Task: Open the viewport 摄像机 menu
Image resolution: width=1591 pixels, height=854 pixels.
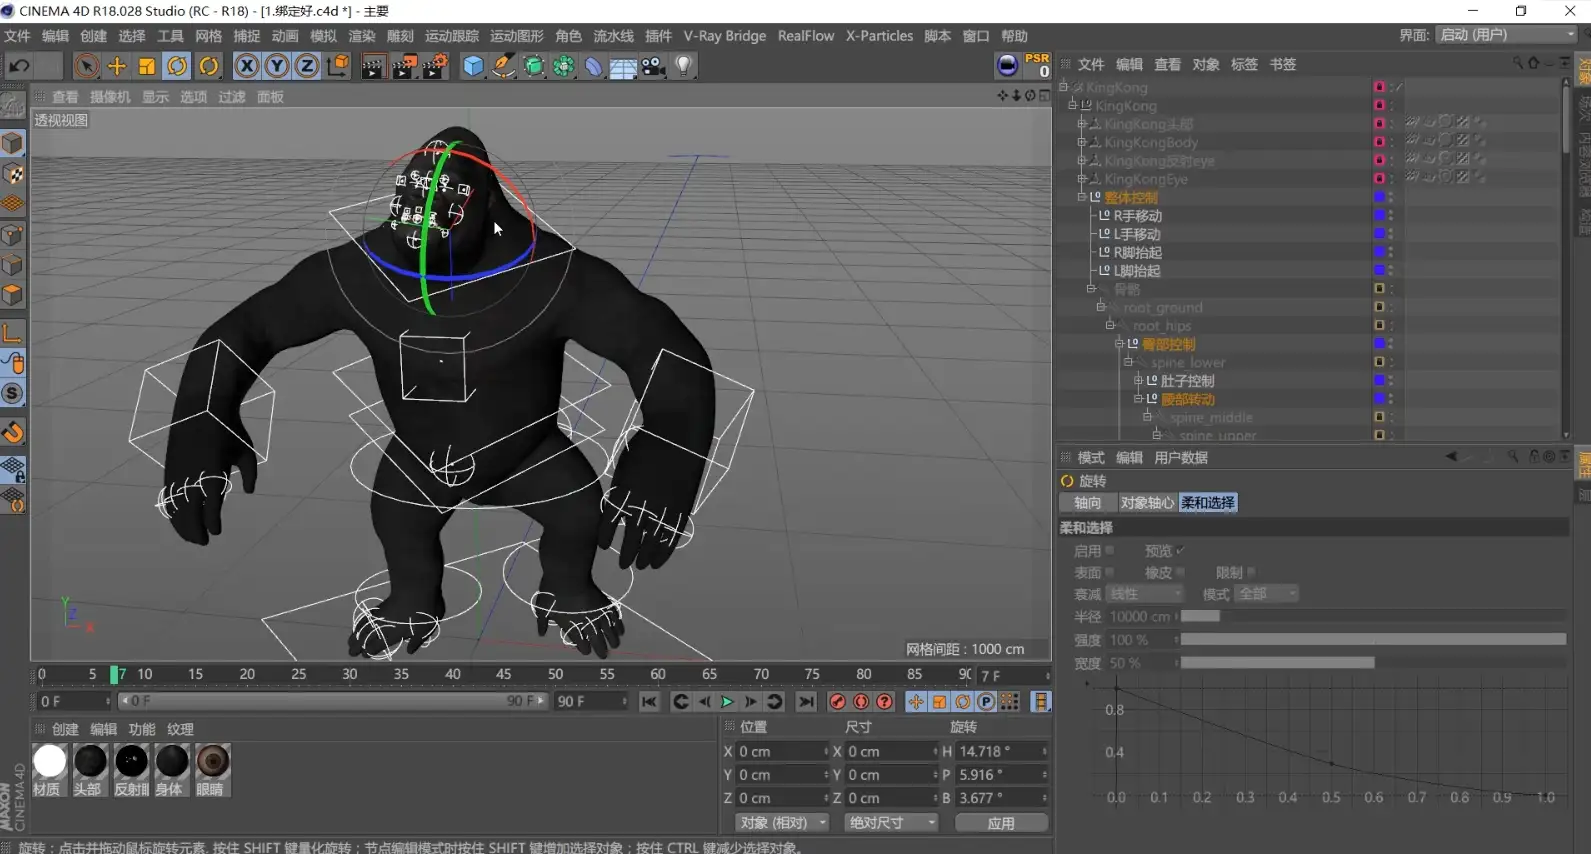Action: point(110,97)
